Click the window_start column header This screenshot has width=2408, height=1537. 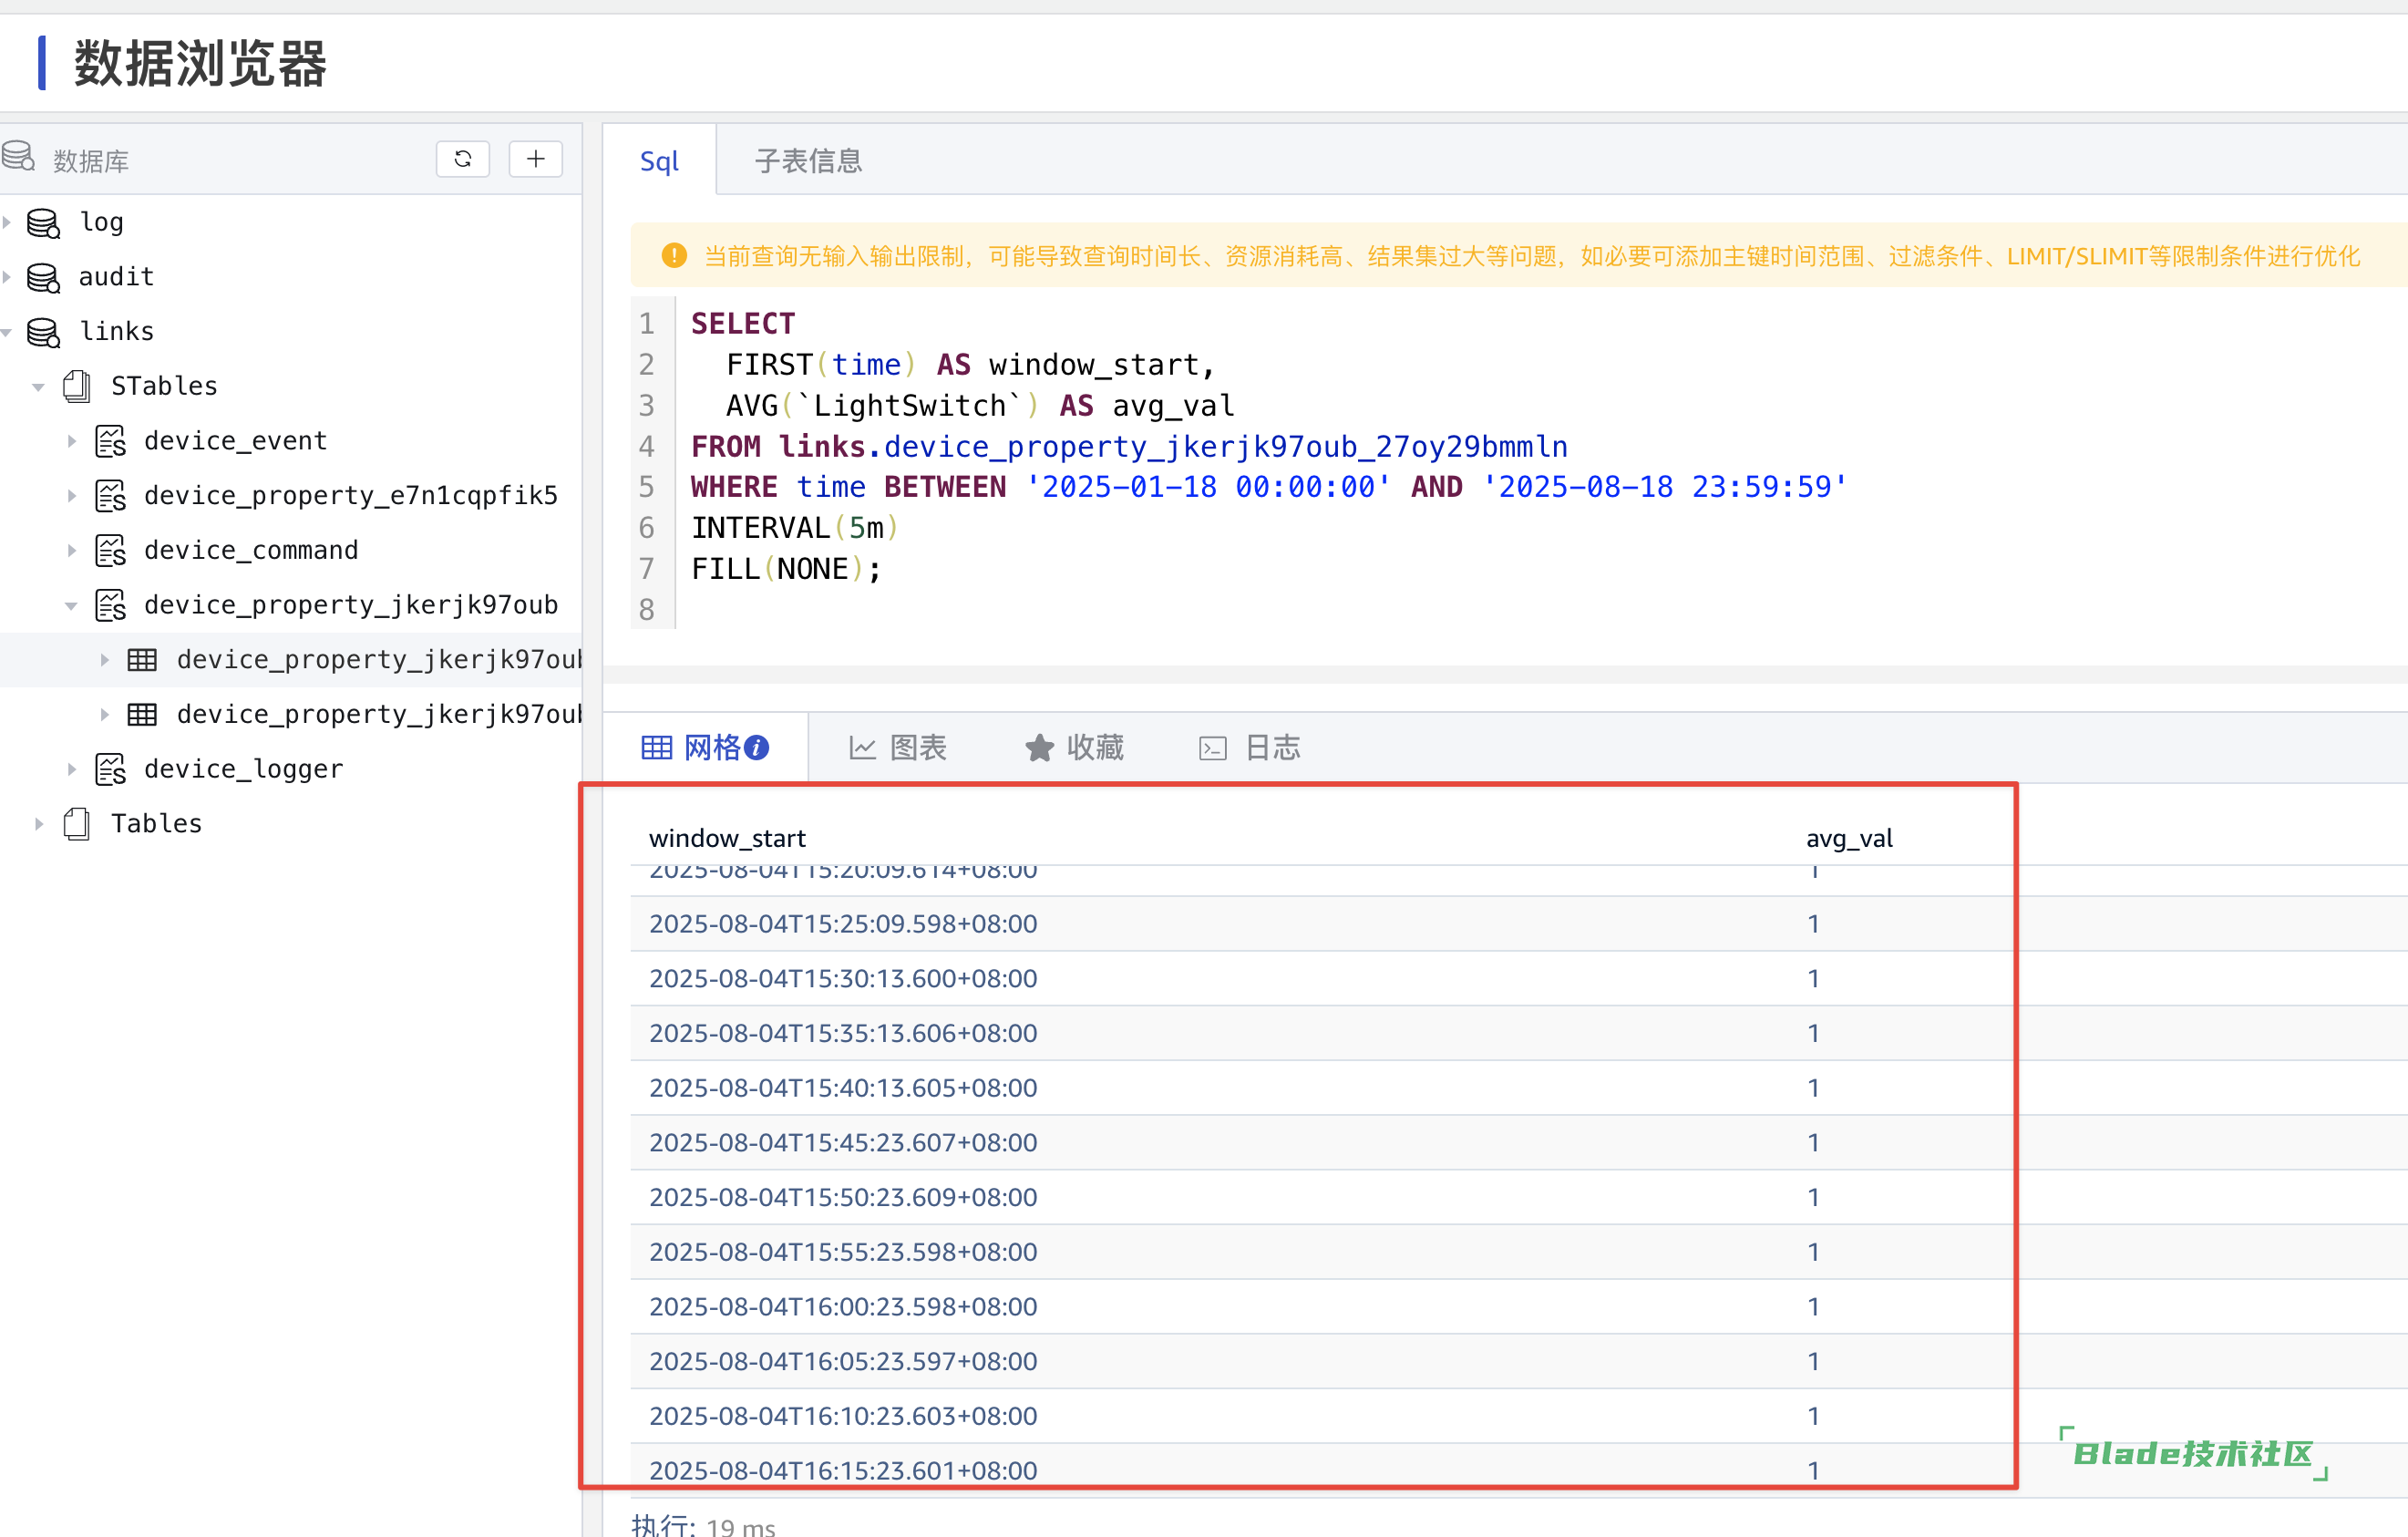[x=727, y=838]
